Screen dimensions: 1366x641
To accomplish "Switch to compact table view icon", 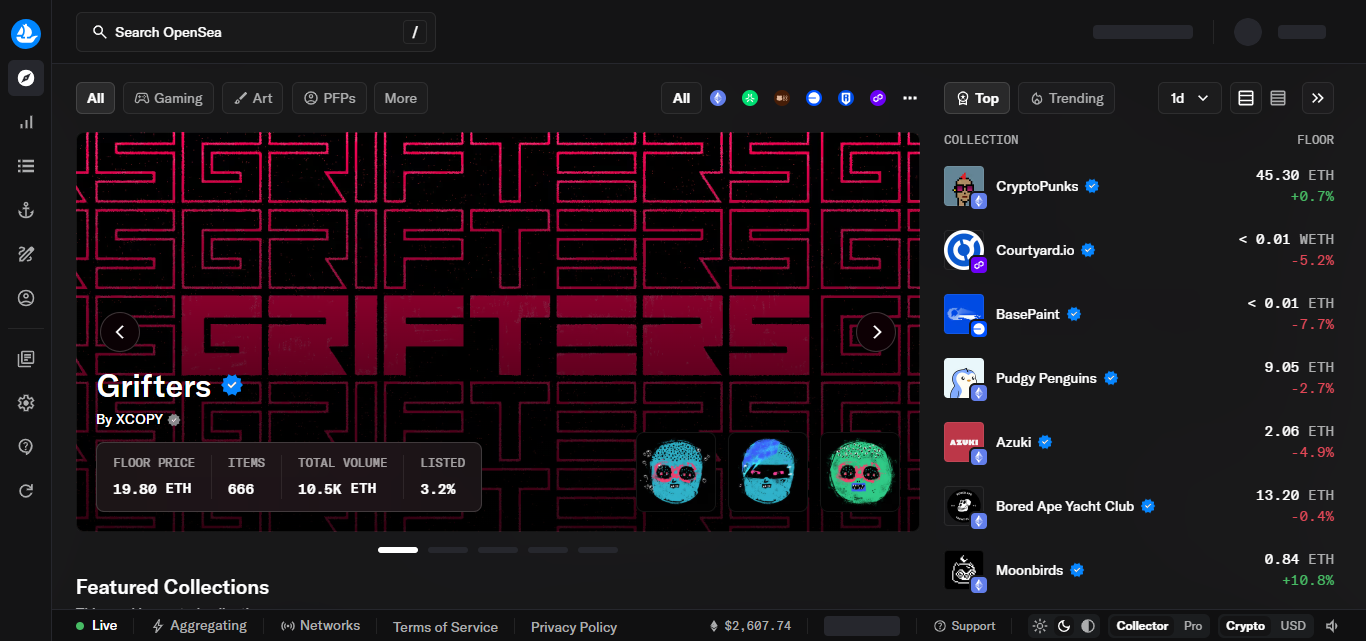I will pyautogui.click(x=1278, y=98).
